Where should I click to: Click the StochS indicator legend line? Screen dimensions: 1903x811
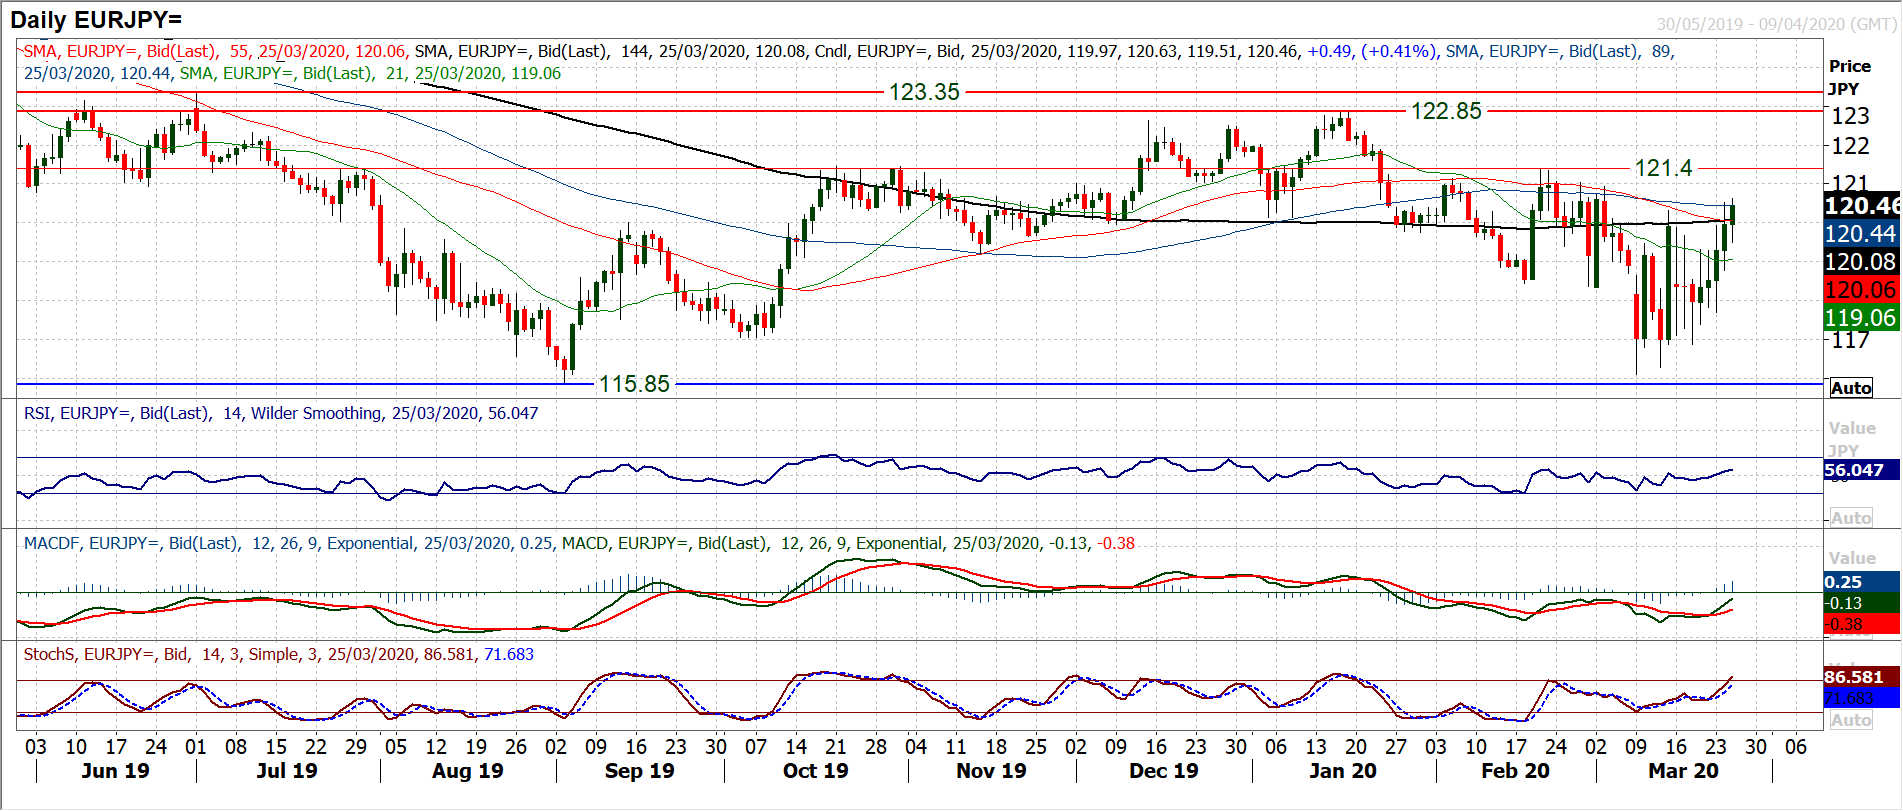279,654
